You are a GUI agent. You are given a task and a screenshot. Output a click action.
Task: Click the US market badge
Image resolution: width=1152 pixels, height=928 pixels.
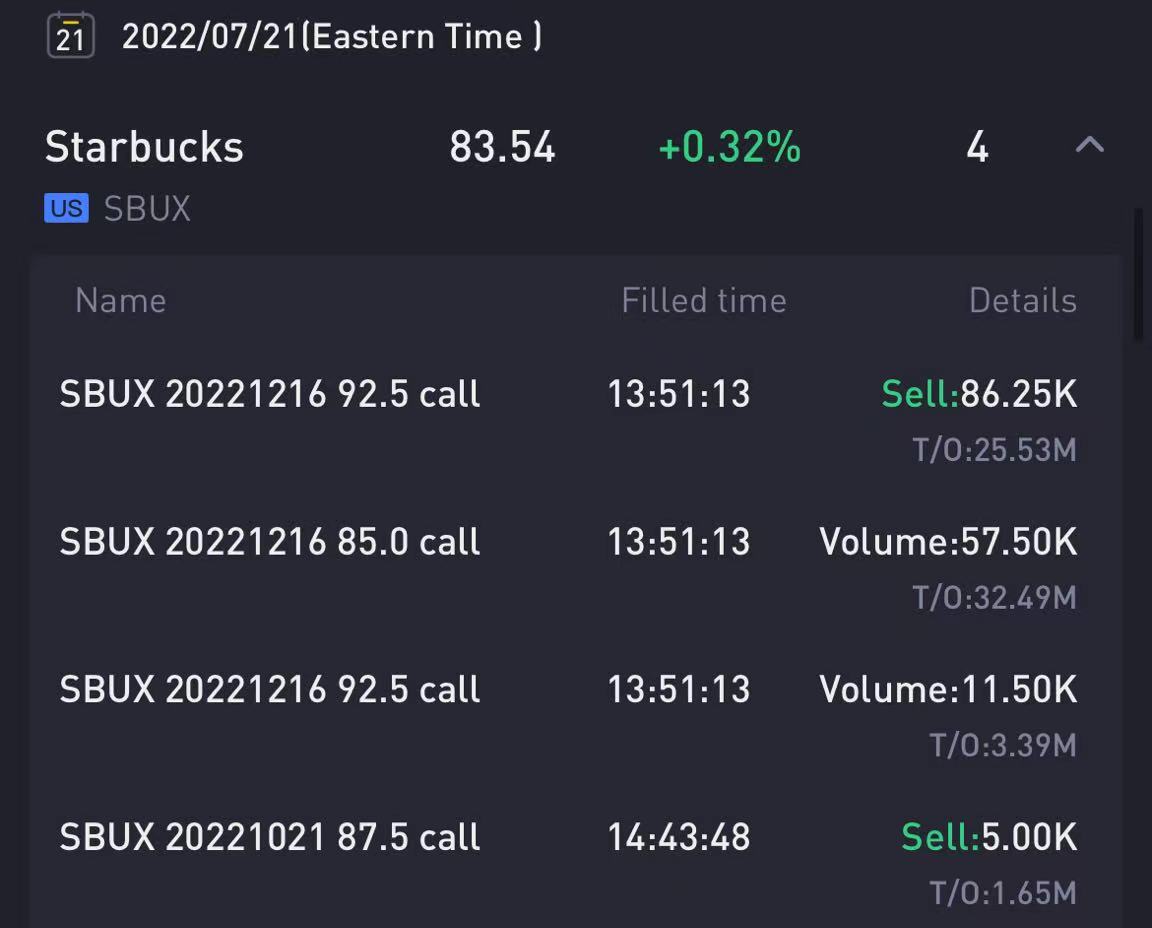point(66,208)
